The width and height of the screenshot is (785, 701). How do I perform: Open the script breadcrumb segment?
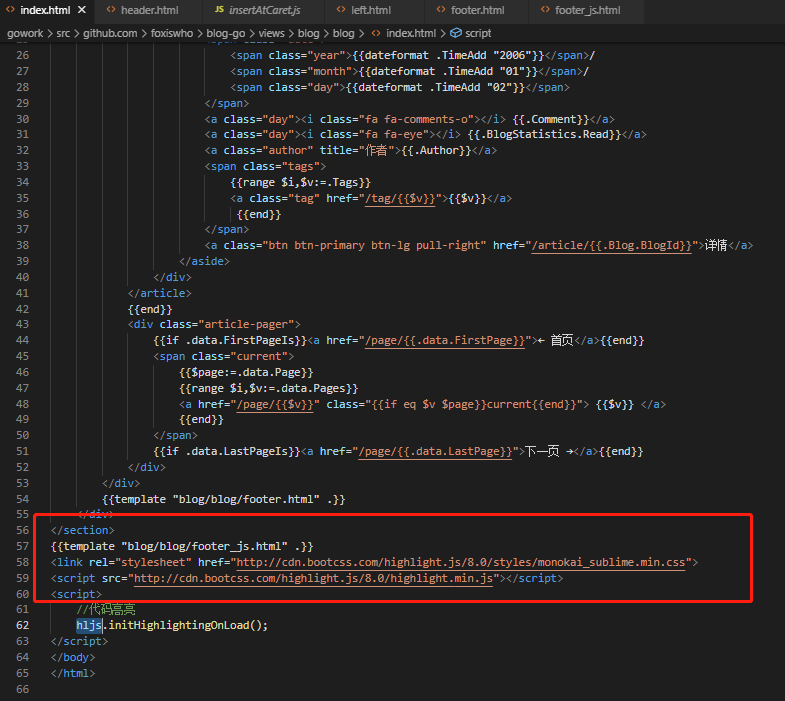point(478,33)
